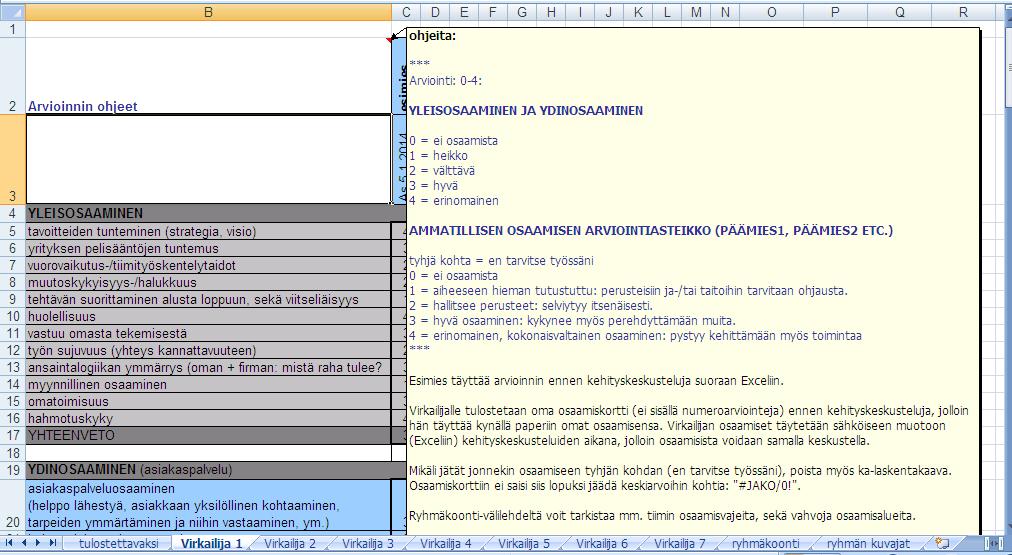Click the red comment indicator in cell B2
The image size is (1012, 555).
[389, 40]
